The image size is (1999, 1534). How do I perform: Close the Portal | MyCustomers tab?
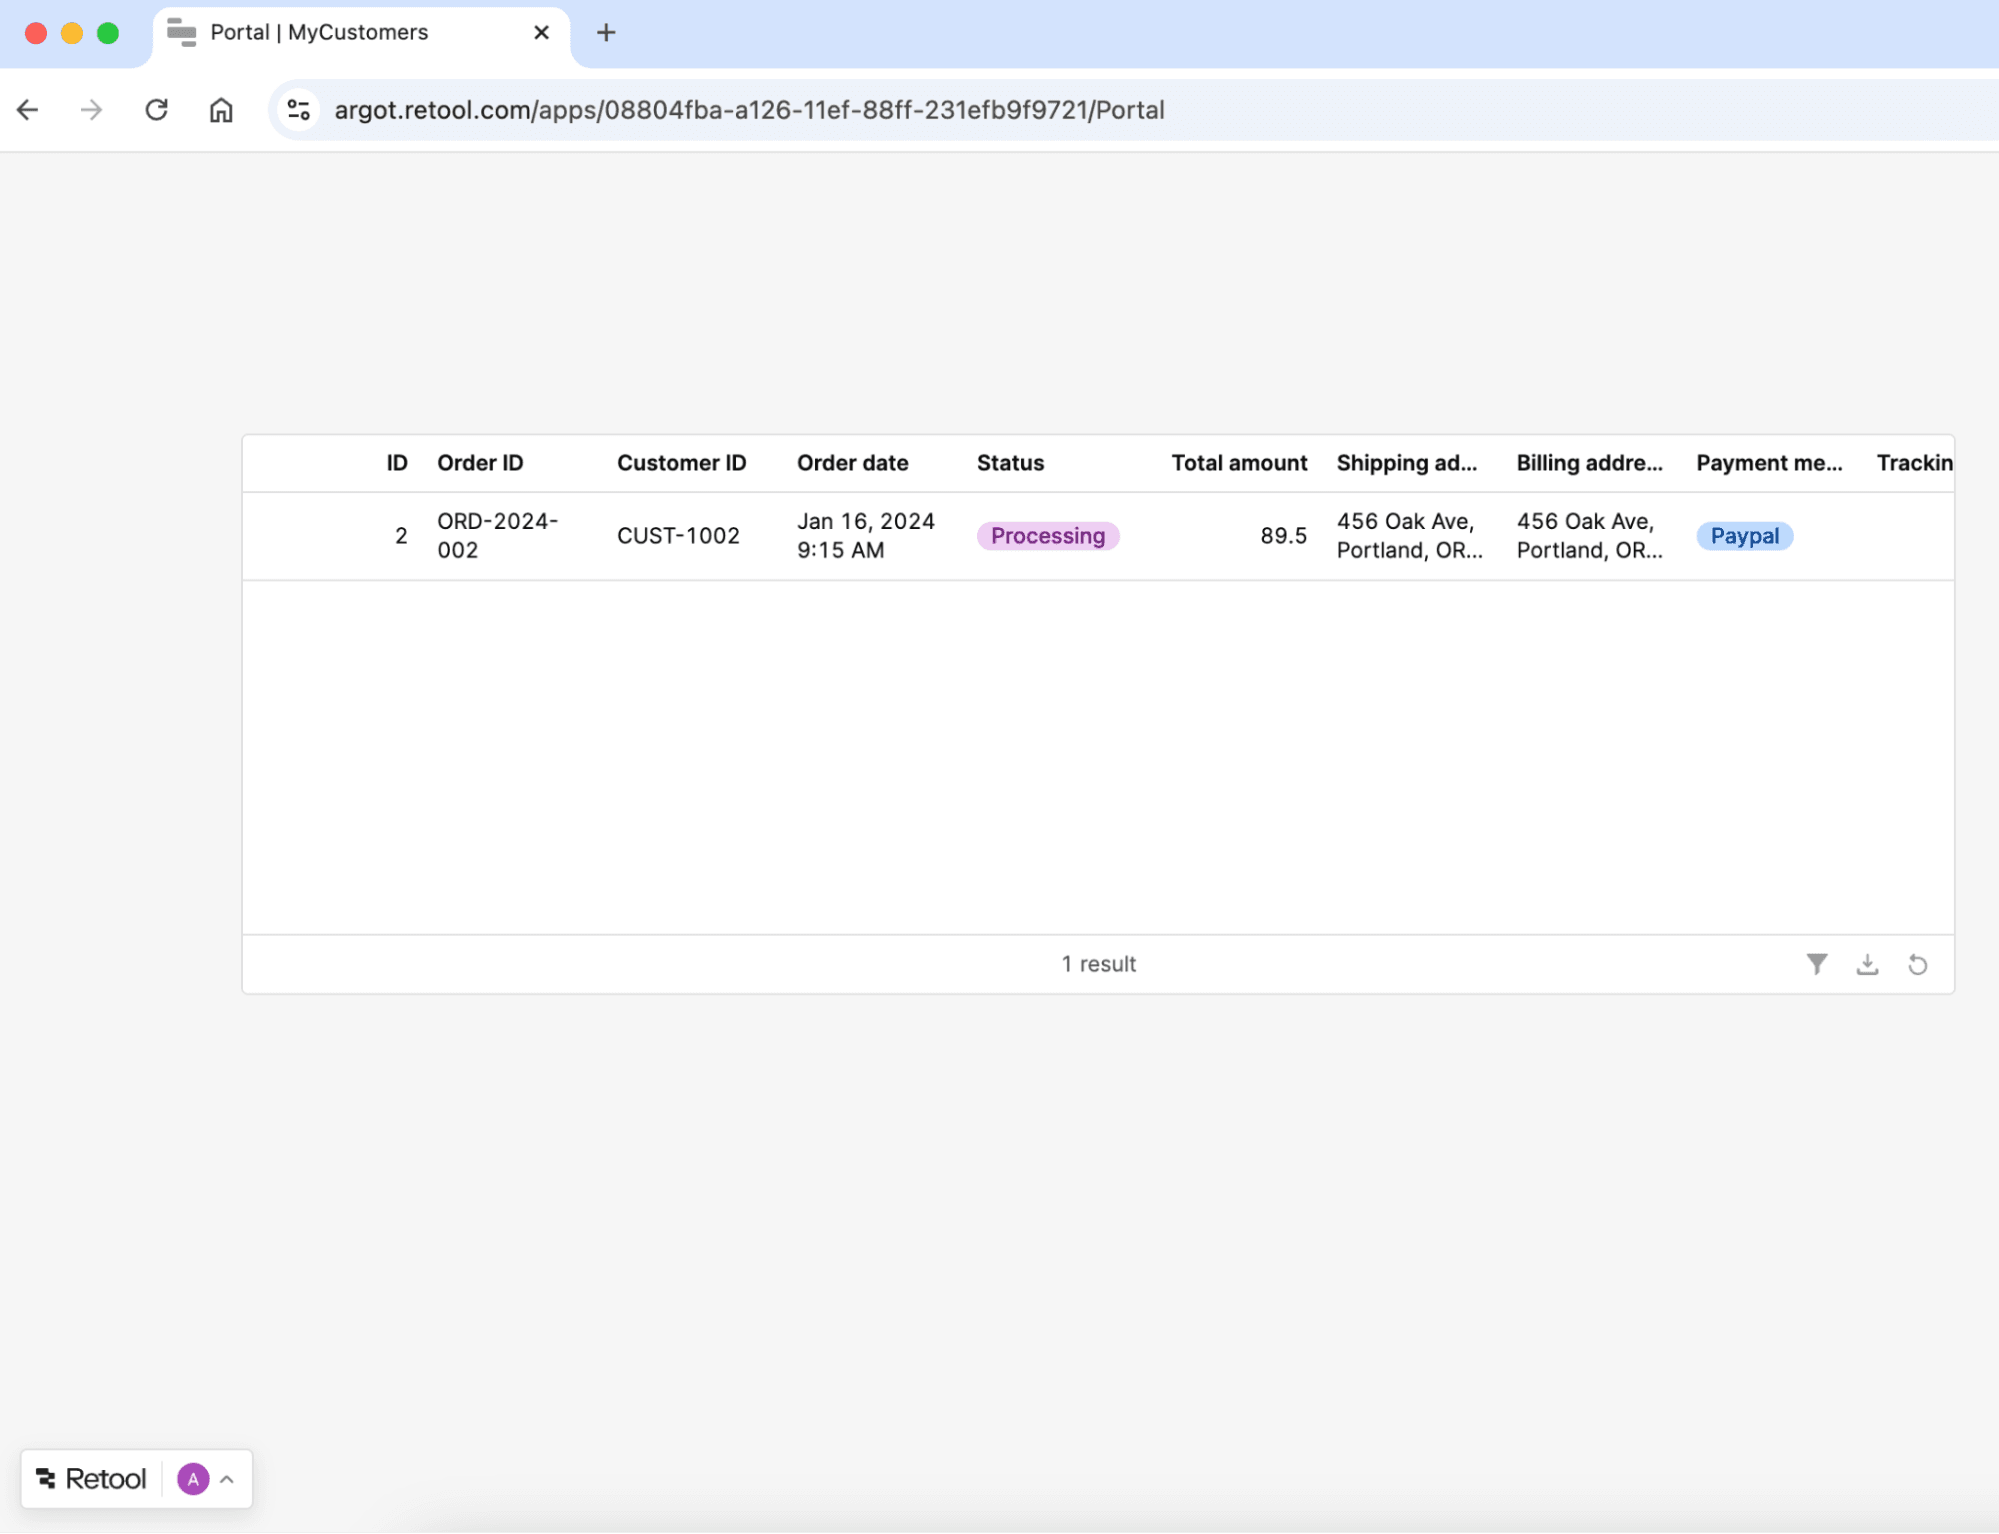coord(541,33)
